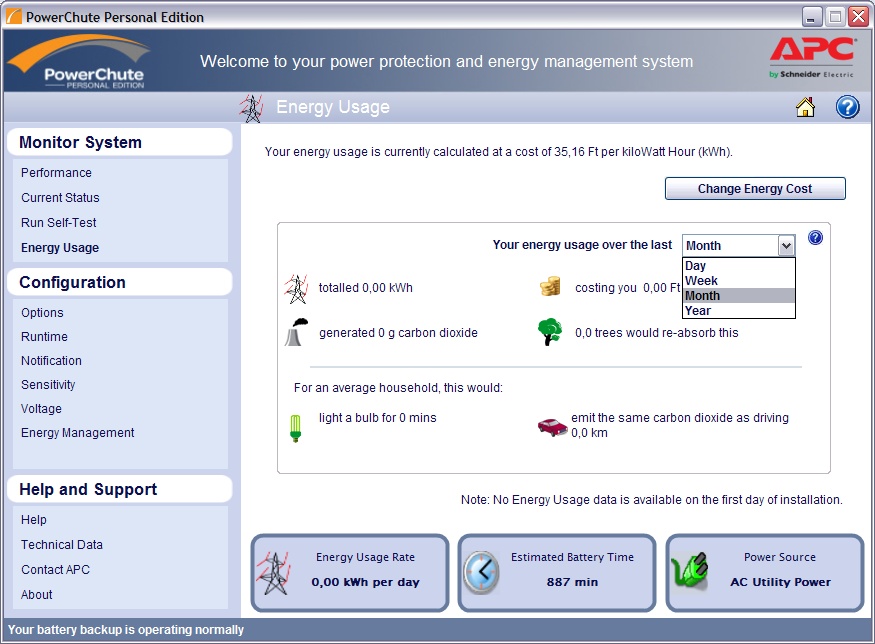Open Technical Data page
This screenshot has height=644, width=875.
[x=62, y=545]
